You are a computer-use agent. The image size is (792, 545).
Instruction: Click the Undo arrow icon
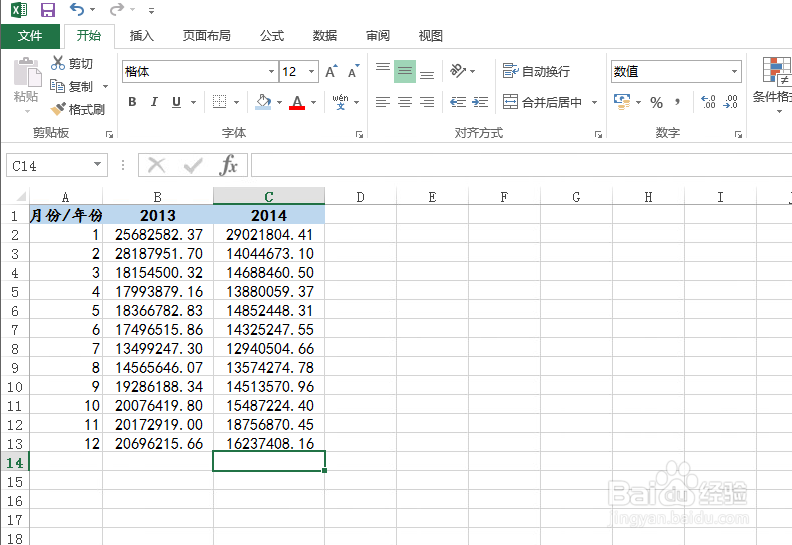pos(77,9)
